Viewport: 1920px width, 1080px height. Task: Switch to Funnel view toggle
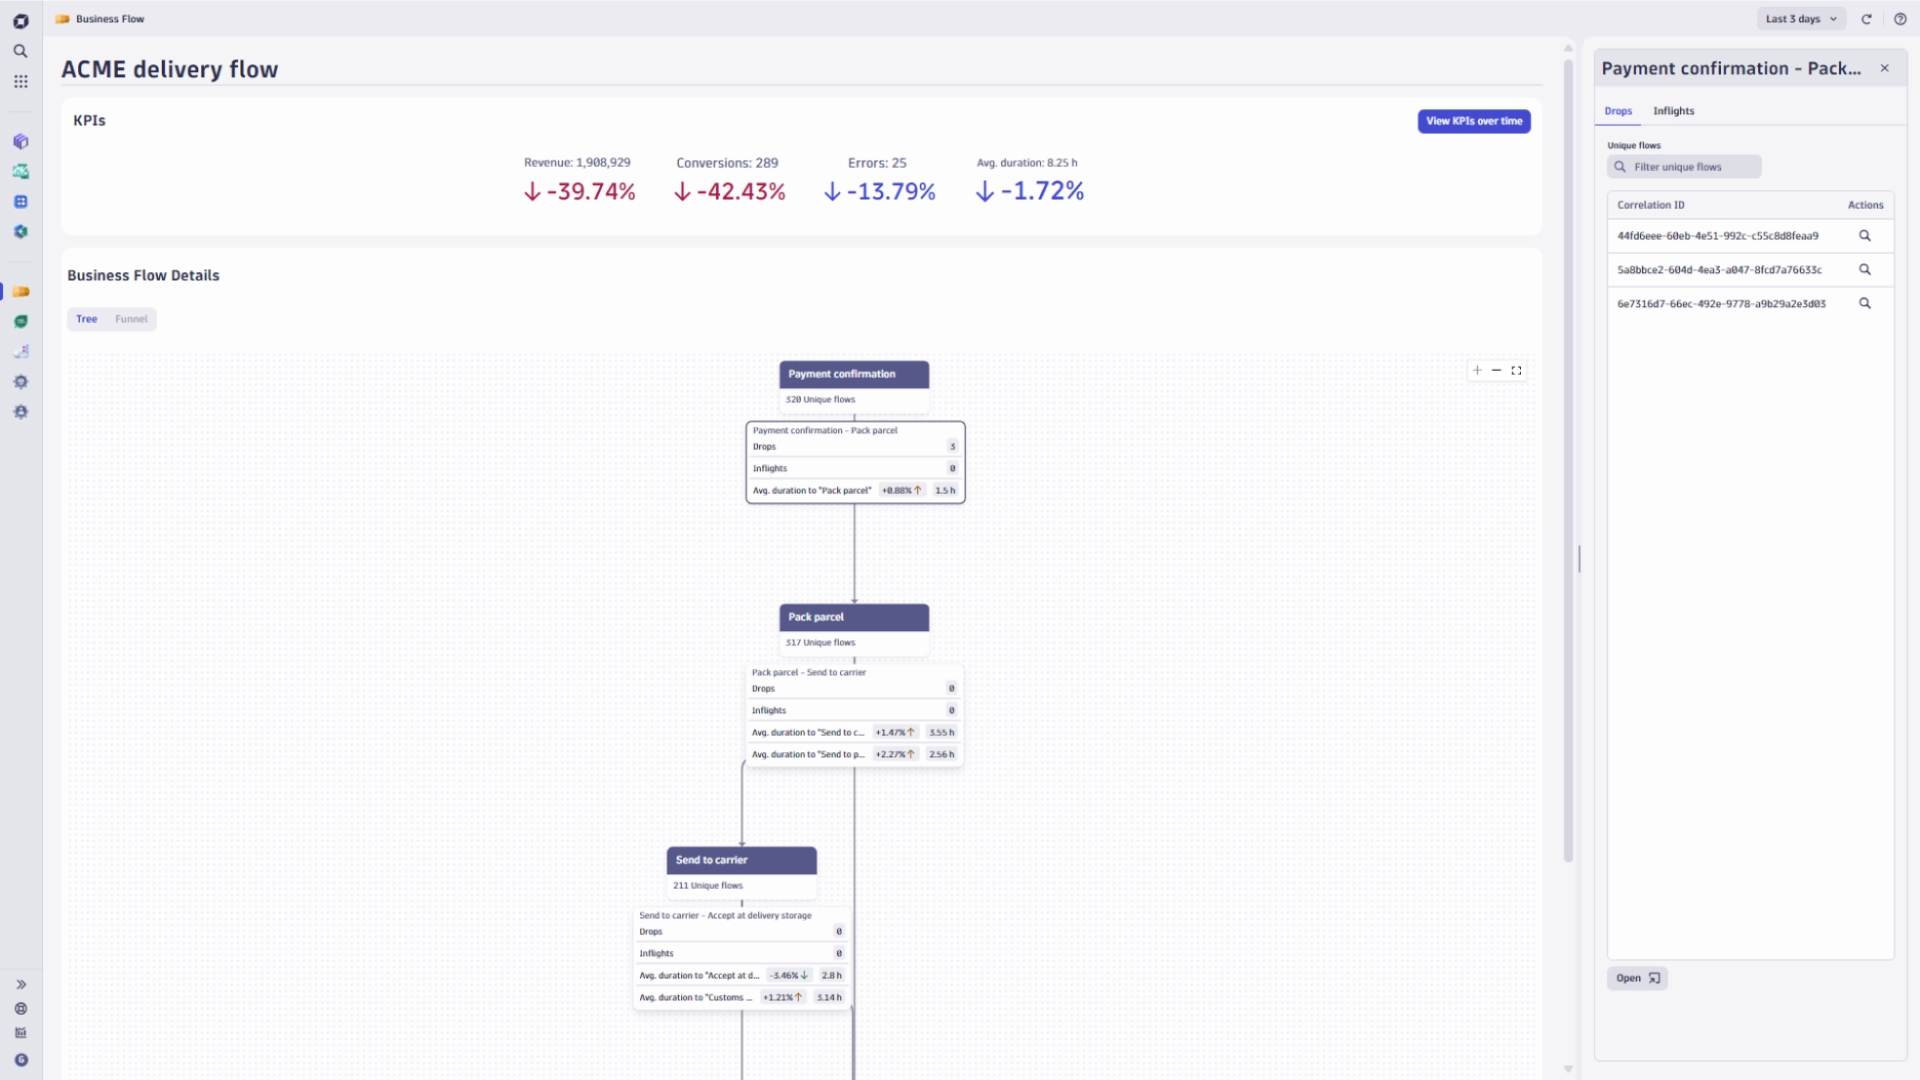tap(131, 319)
